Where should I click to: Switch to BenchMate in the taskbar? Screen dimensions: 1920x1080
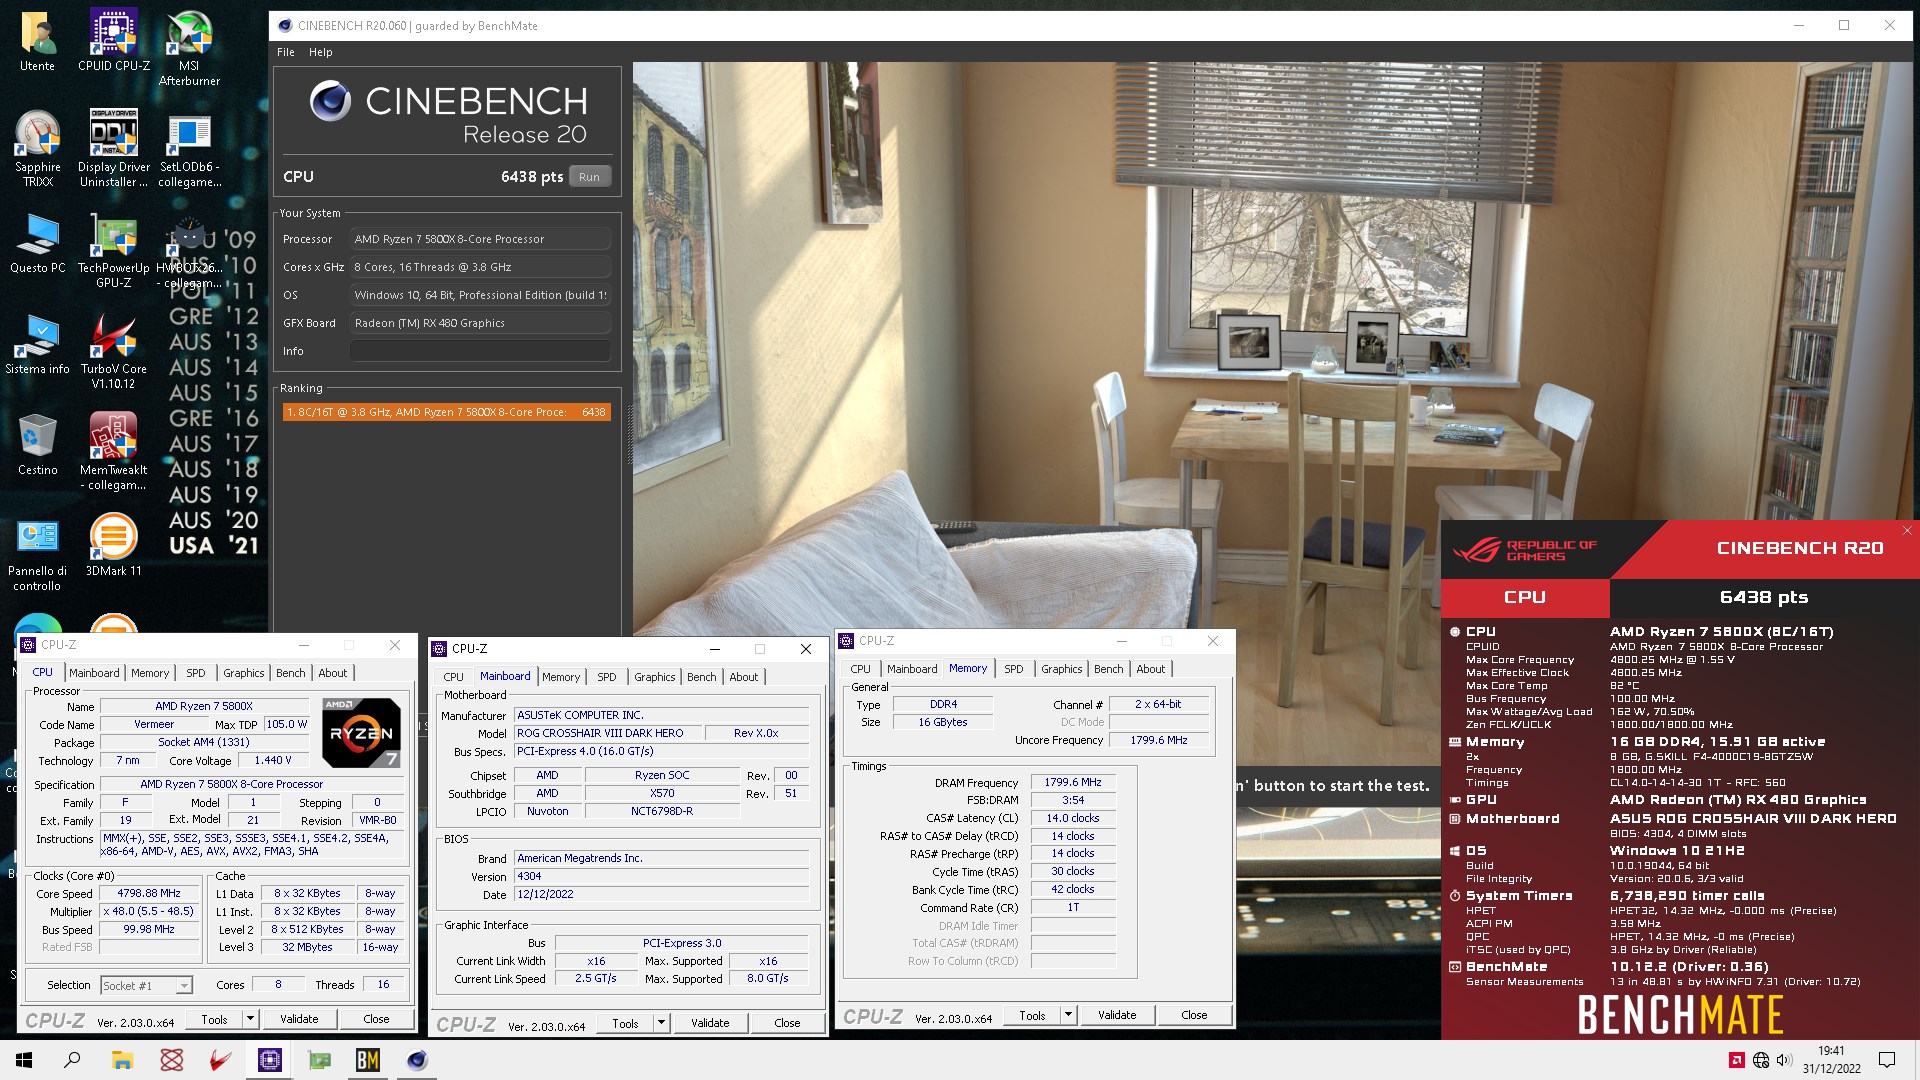[368, 1060]
